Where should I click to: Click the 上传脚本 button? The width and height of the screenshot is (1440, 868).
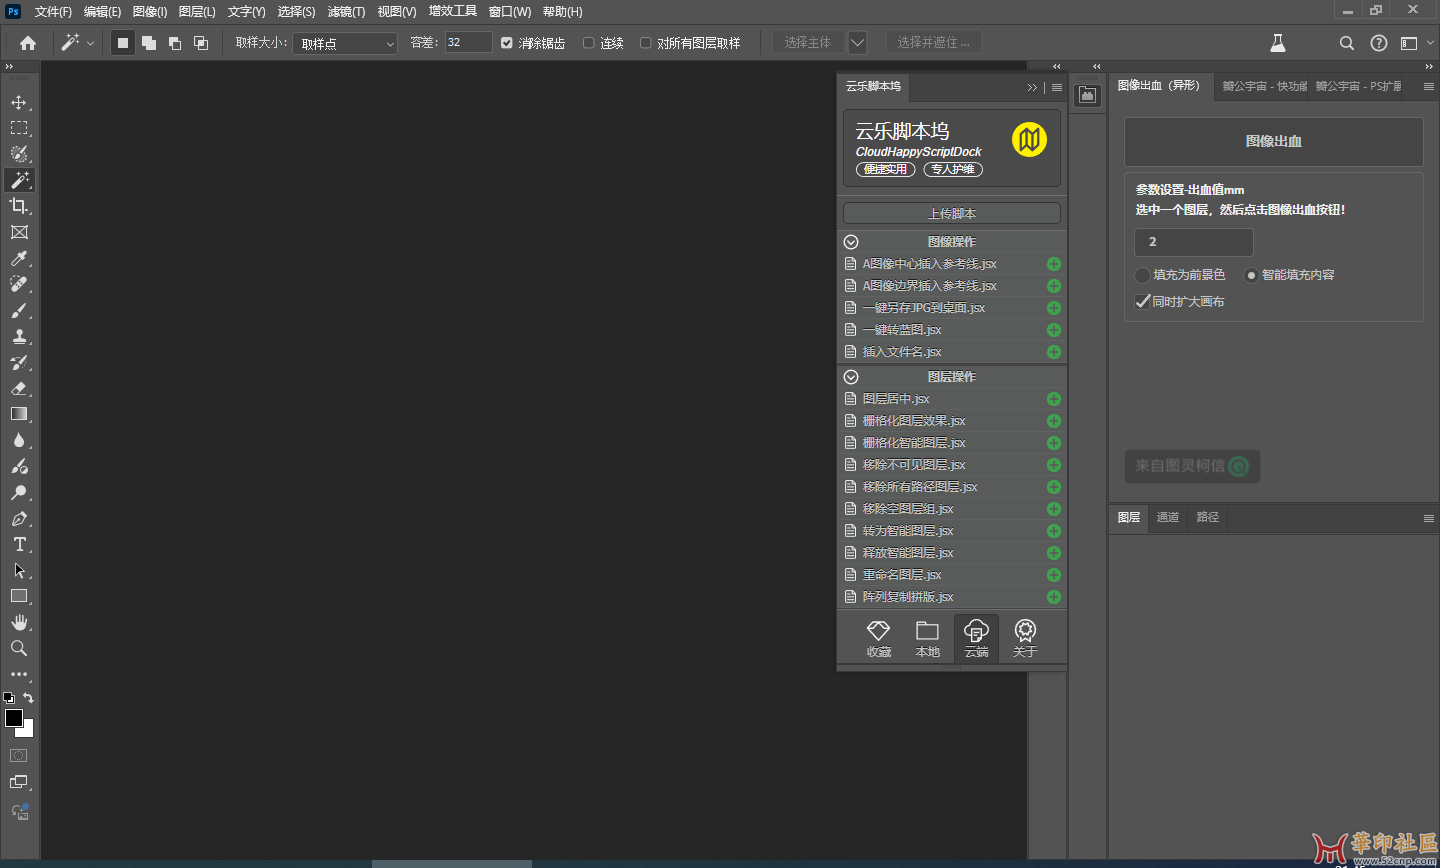(952, 213)
